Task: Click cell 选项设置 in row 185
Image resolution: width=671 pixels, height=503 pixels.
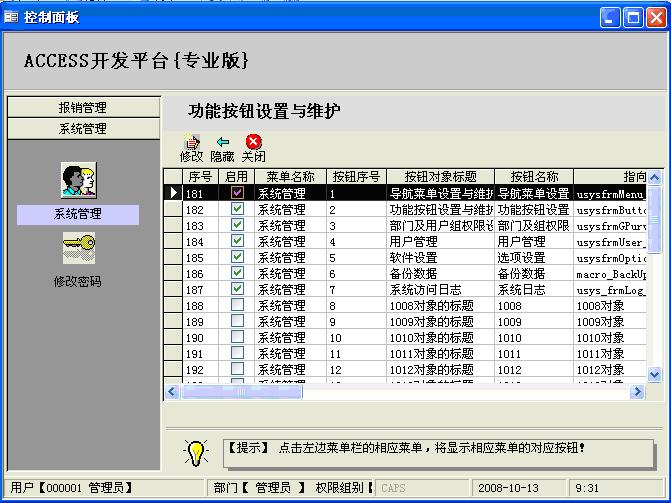Action: pos(534,257)
